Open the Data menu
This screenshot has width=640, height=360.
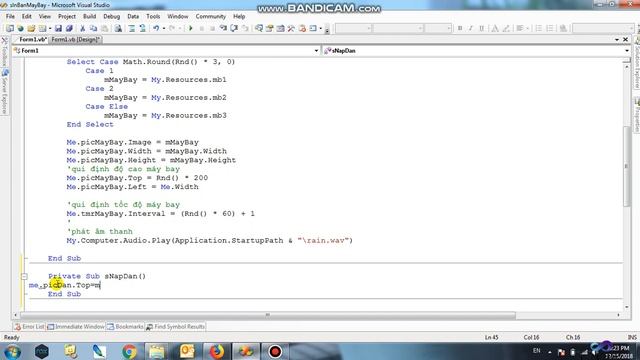point(133,16)
